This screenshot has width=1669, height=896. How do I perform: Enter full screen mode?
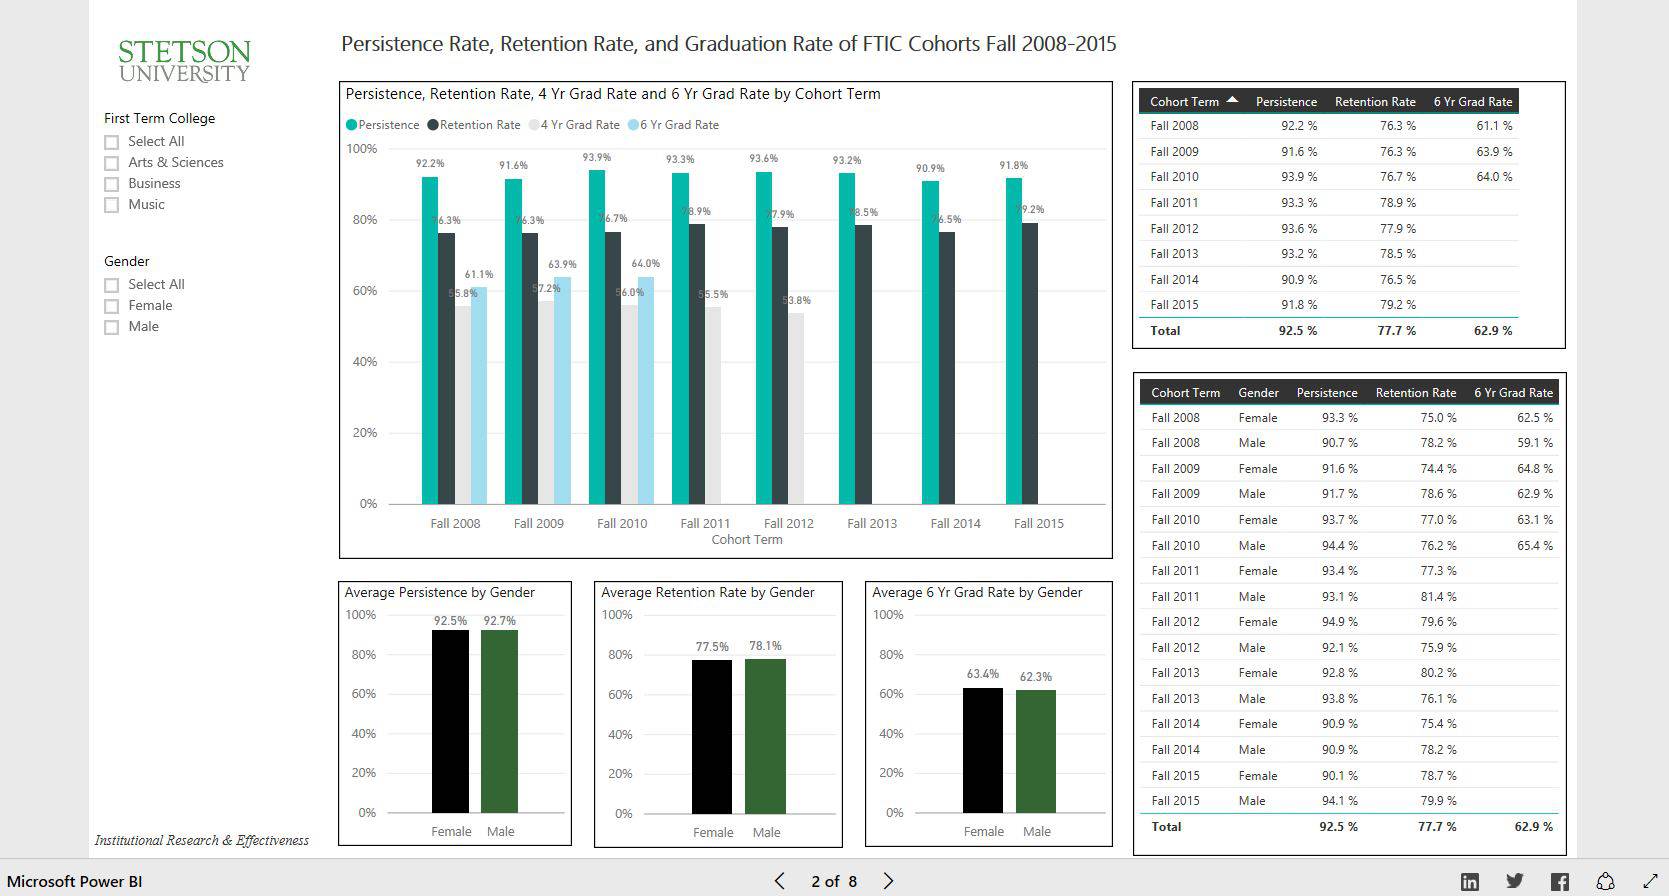(1650, 881)
